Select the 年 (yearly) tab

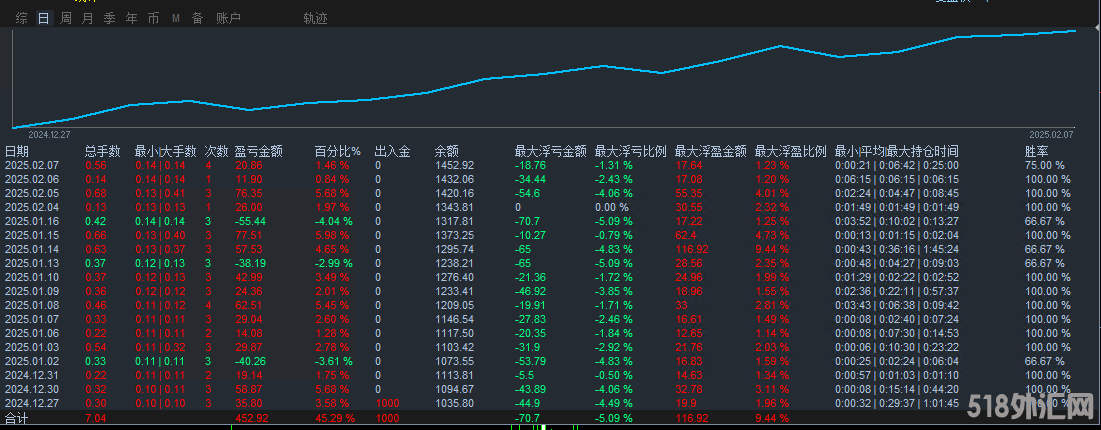coord(132,18)
